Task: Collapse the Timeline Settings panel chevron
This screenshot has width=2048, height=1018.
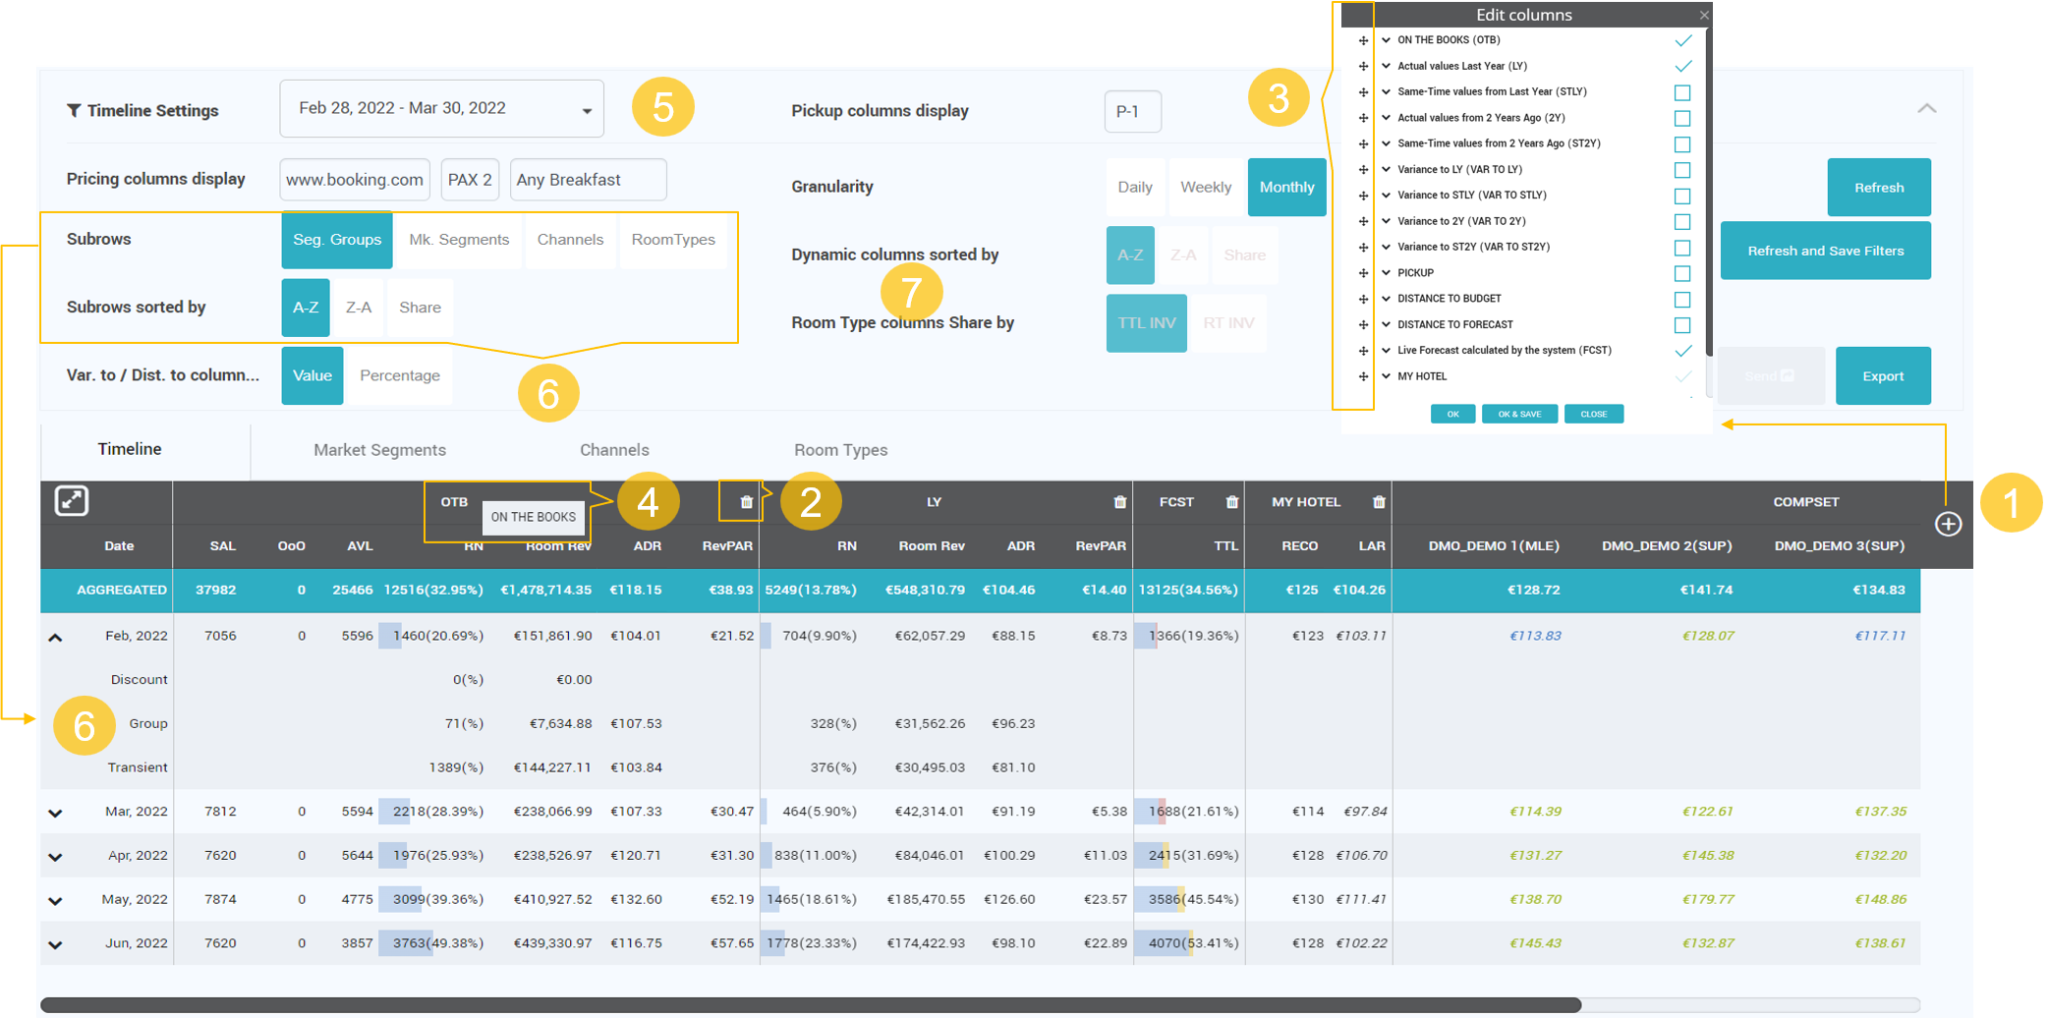Action: click(1926, 108)
